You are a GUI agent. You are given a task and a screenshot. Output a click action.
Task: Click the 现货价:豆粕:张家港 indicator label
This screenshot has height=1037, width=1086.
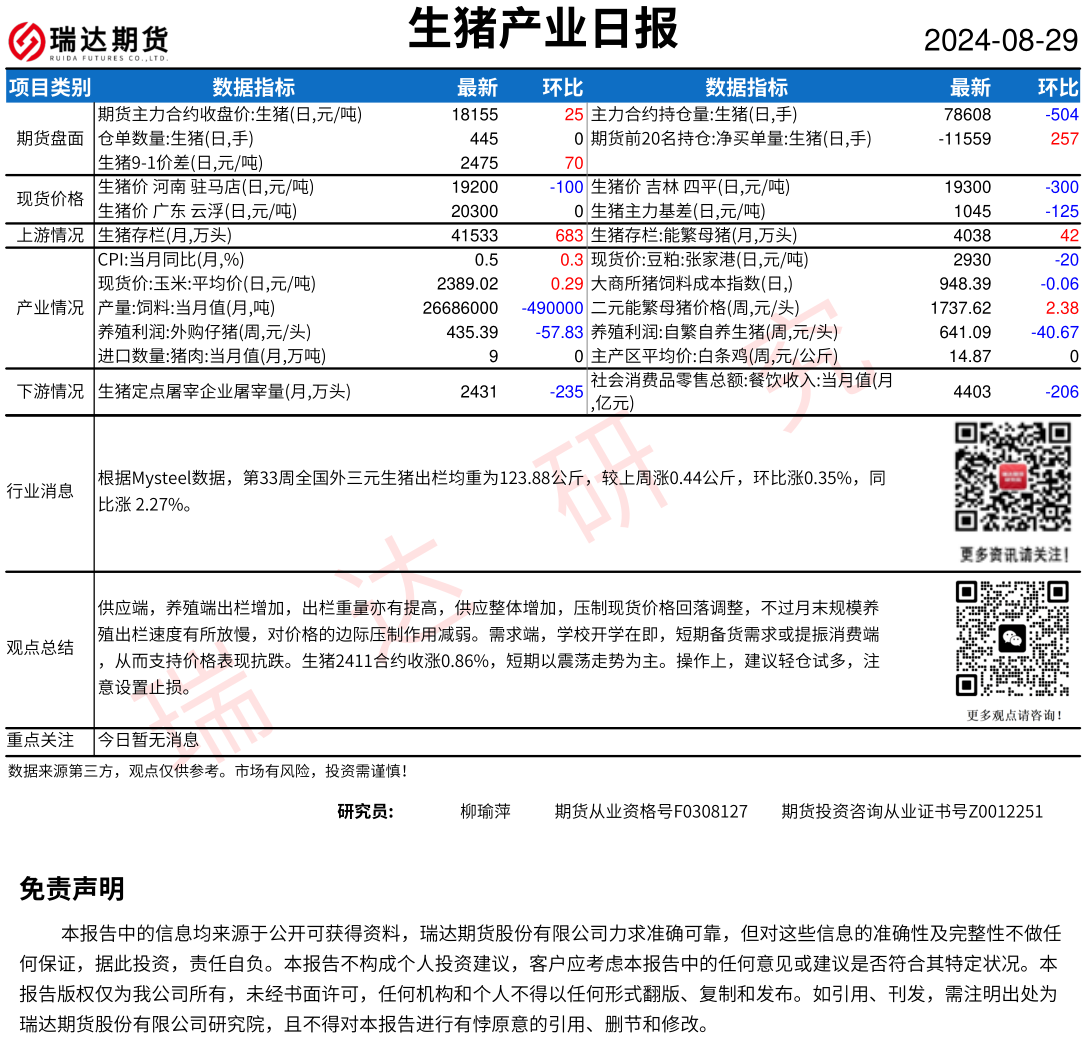click(x=700, y=260)
